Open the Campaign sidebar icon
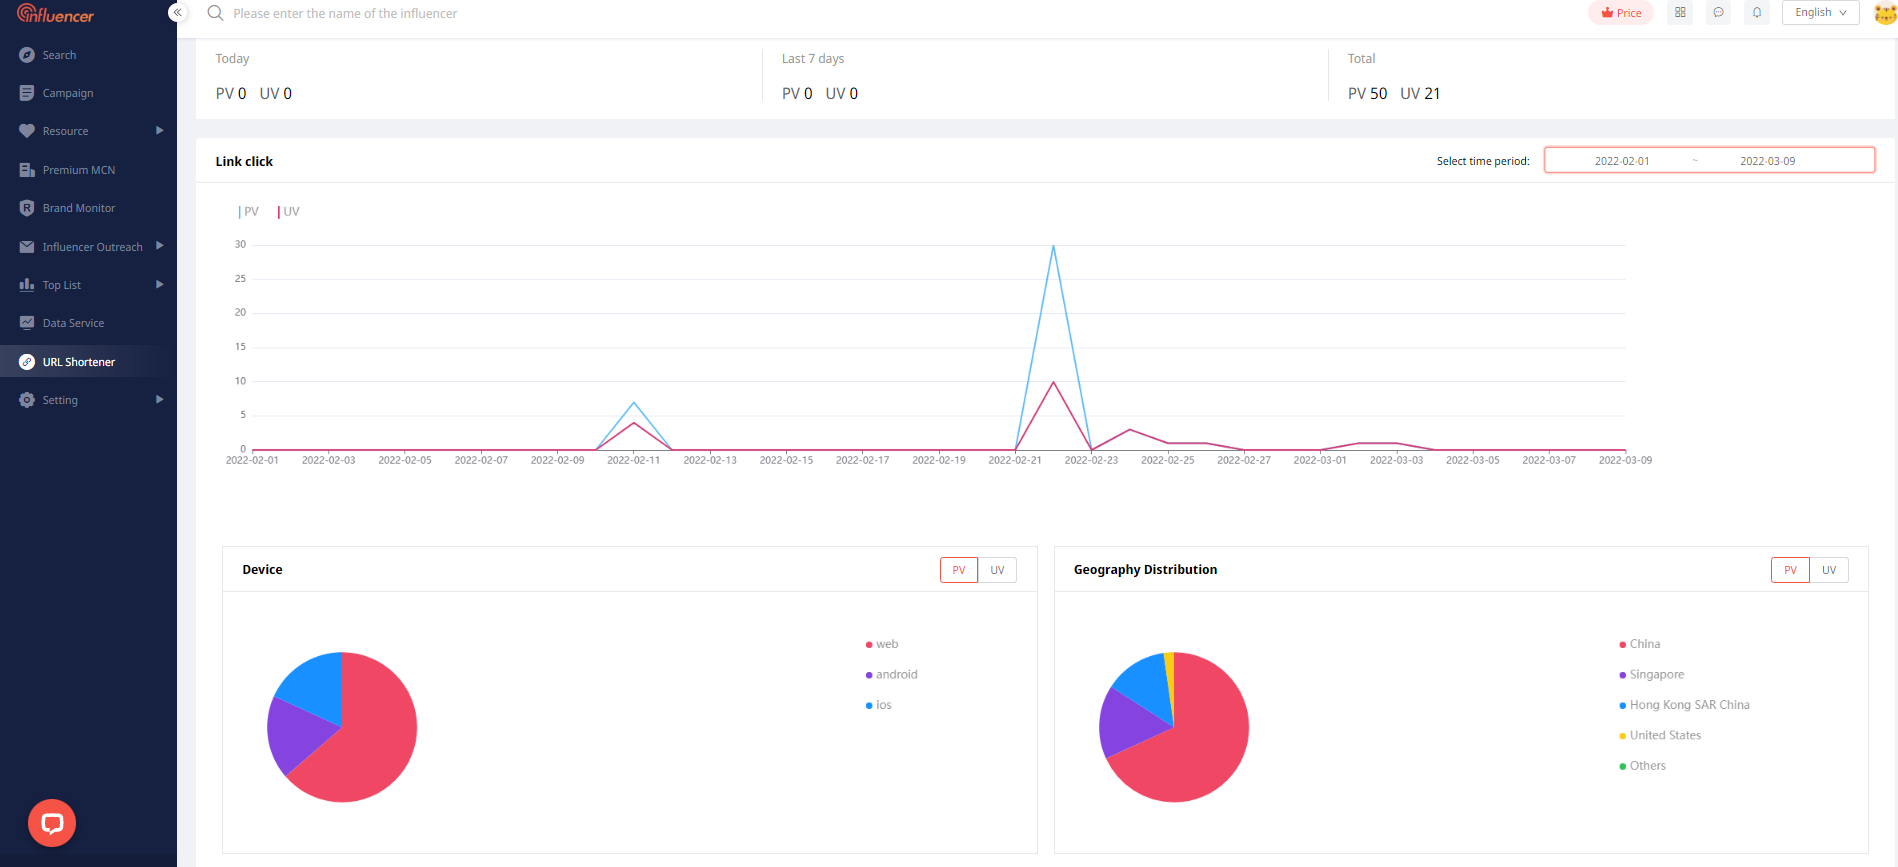This screenshot has height=867, width=1898. [27, 93]
